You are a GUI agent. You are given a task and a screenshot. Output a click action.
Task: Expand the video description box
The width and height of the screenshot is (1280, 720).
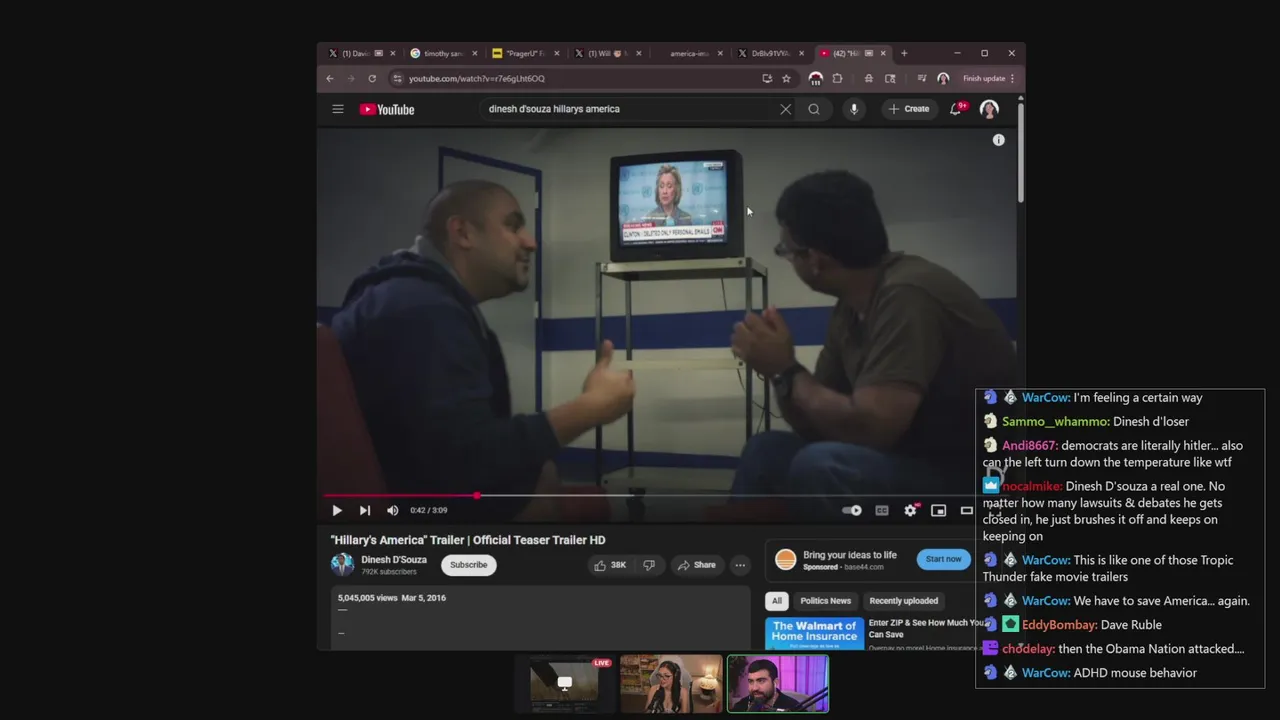click(x=540, y=617)
